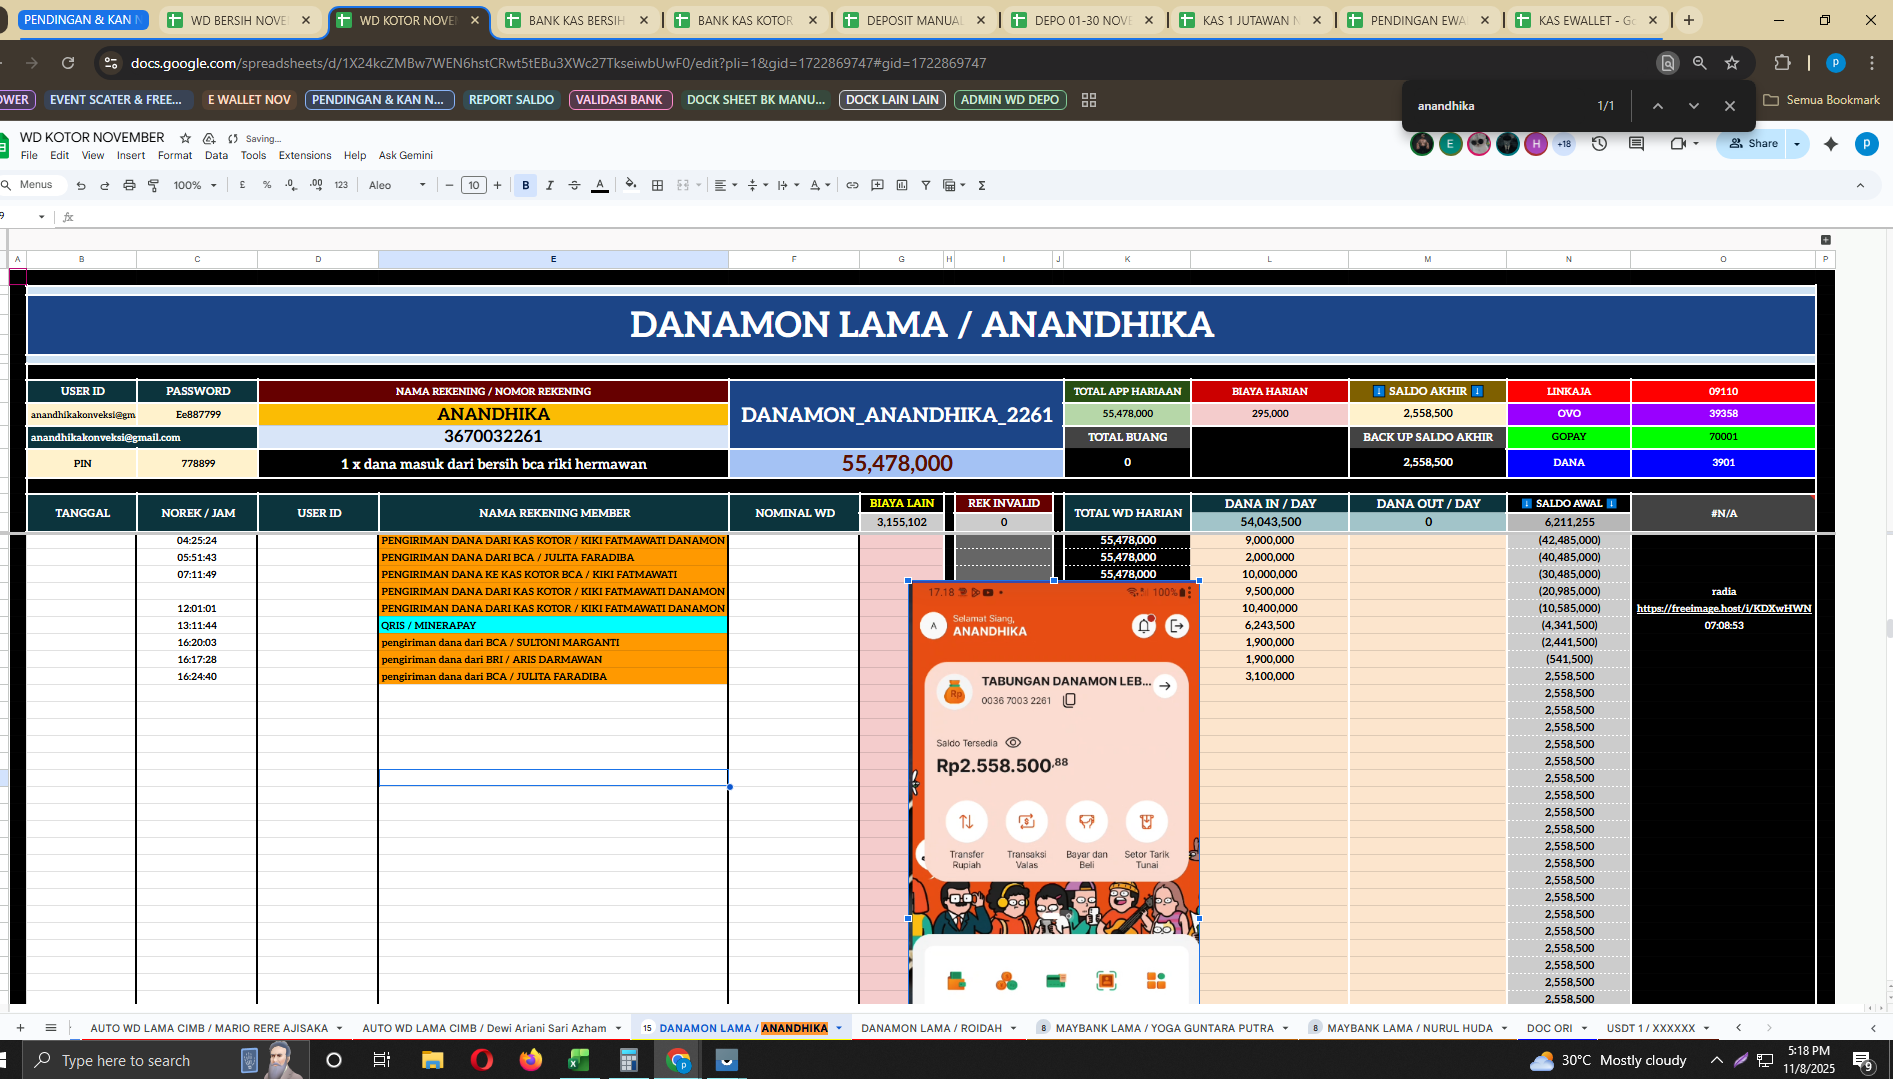Open the text color picker
The image size is (1893, 1079).
(x=600, y=185)
